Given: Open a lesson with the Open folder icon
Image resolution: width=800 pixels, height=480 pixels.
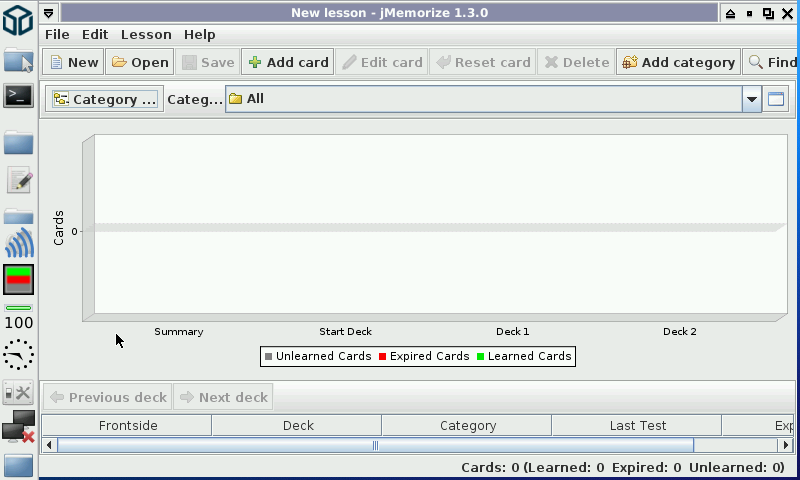Looking at the screenshot, I should [x=120, y=62].
